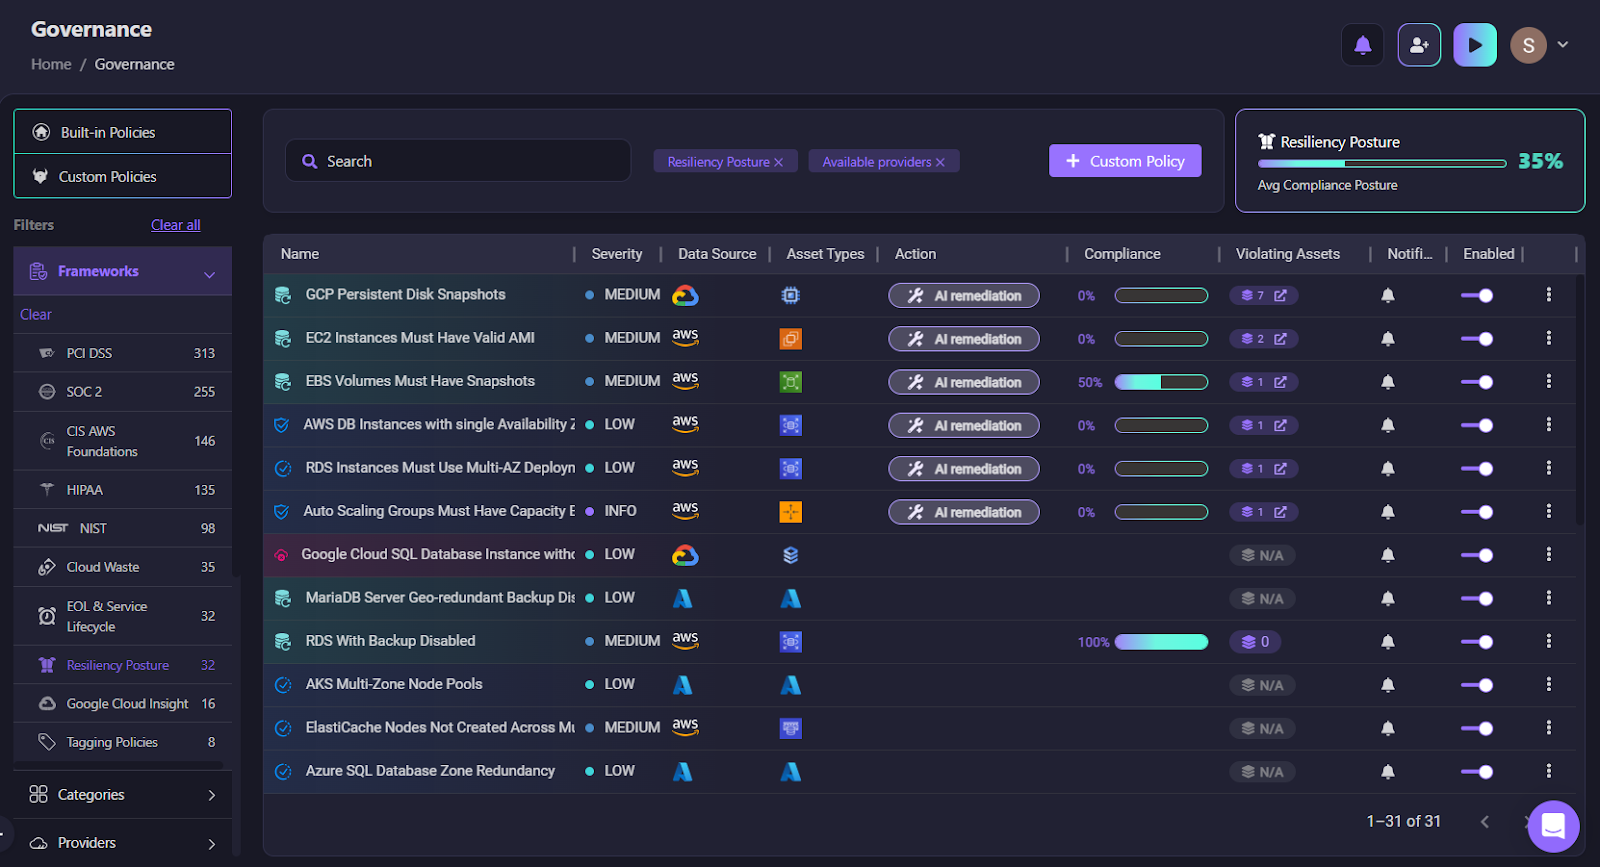The height and width of the screenshot is (867, 1600).
Task: Click compliance bar for EBS Volumes Must Have Snapshots
Action: click(x=1161, y=382)
